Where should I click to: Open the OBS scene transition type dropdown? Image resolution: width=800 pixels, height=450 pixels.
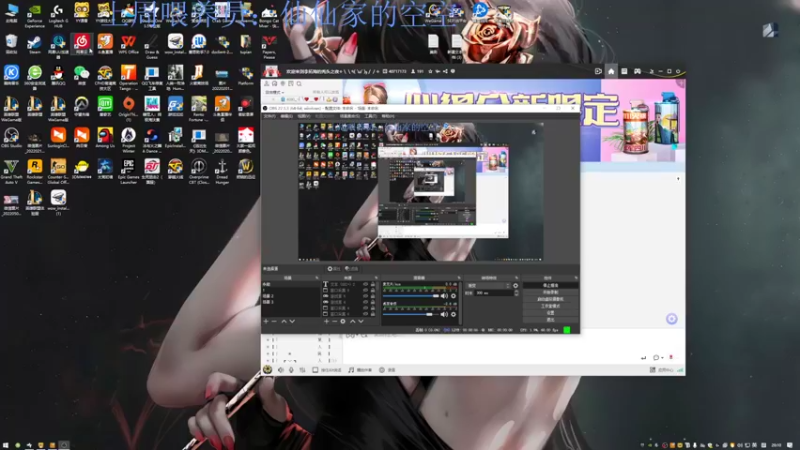pyautogui.click(x=488, y=286)
